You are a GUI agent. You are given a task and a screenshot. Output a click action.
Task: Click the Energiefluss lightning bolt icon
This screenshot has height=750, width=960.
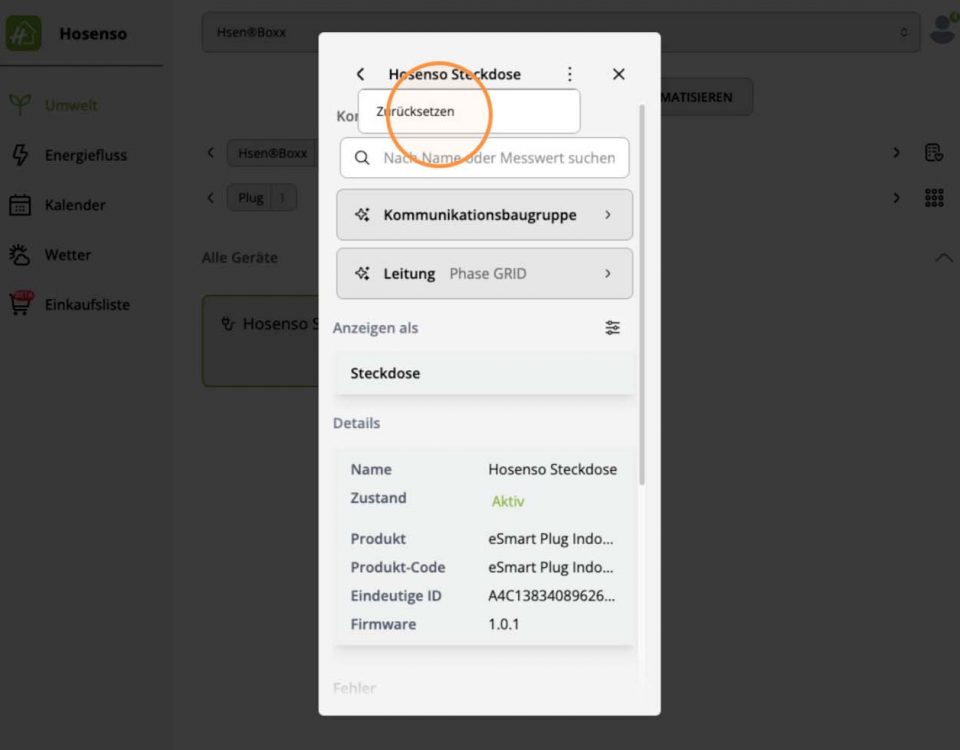[20, 155]
